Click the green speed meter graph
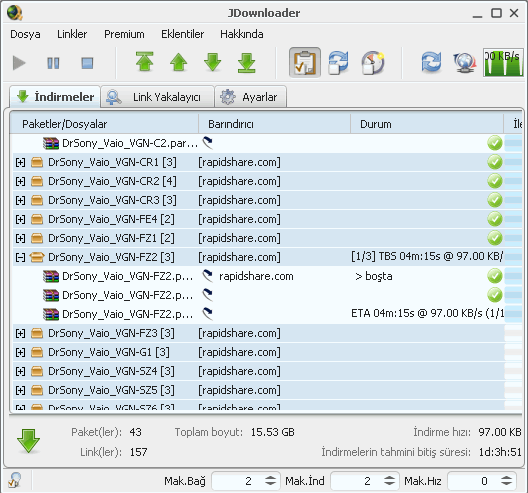The height and width of the screenshot is (493, 528). click(503, 62)
